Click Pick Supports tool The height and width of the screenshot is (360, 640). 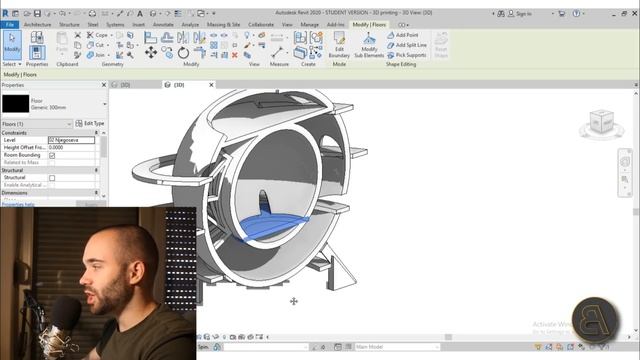(x=406, y=55)
